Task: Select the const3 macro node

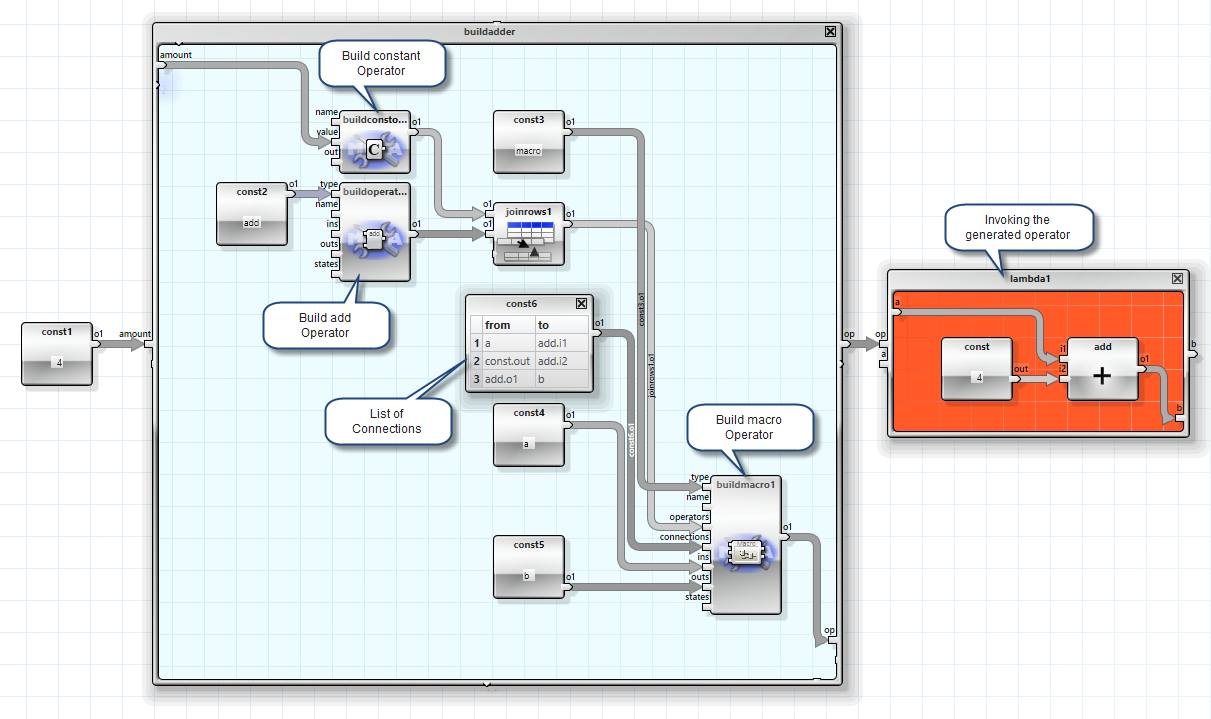Action: click(x=528, y=141)
